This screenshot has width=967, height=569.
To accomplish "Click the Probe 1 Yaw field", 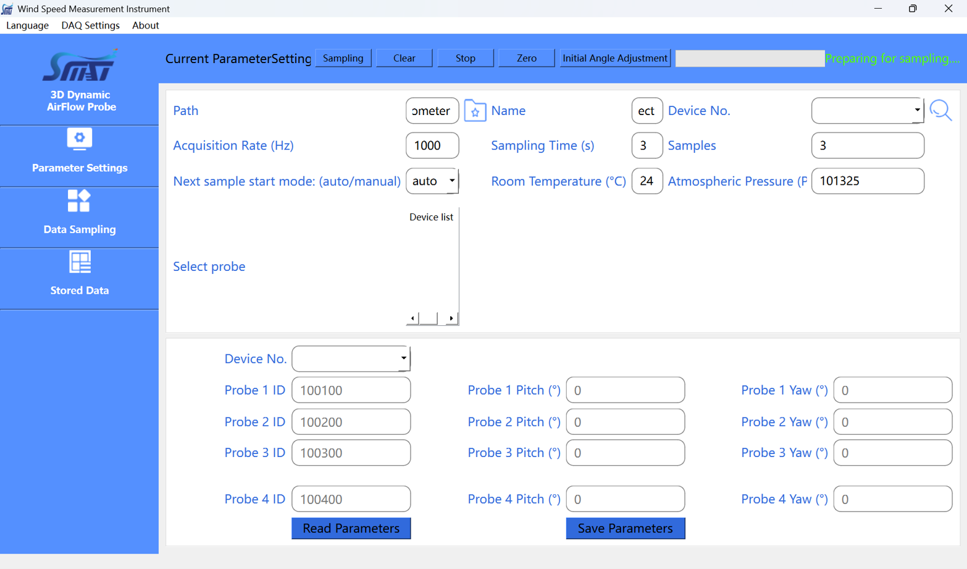I will click(x=892, y=390).
